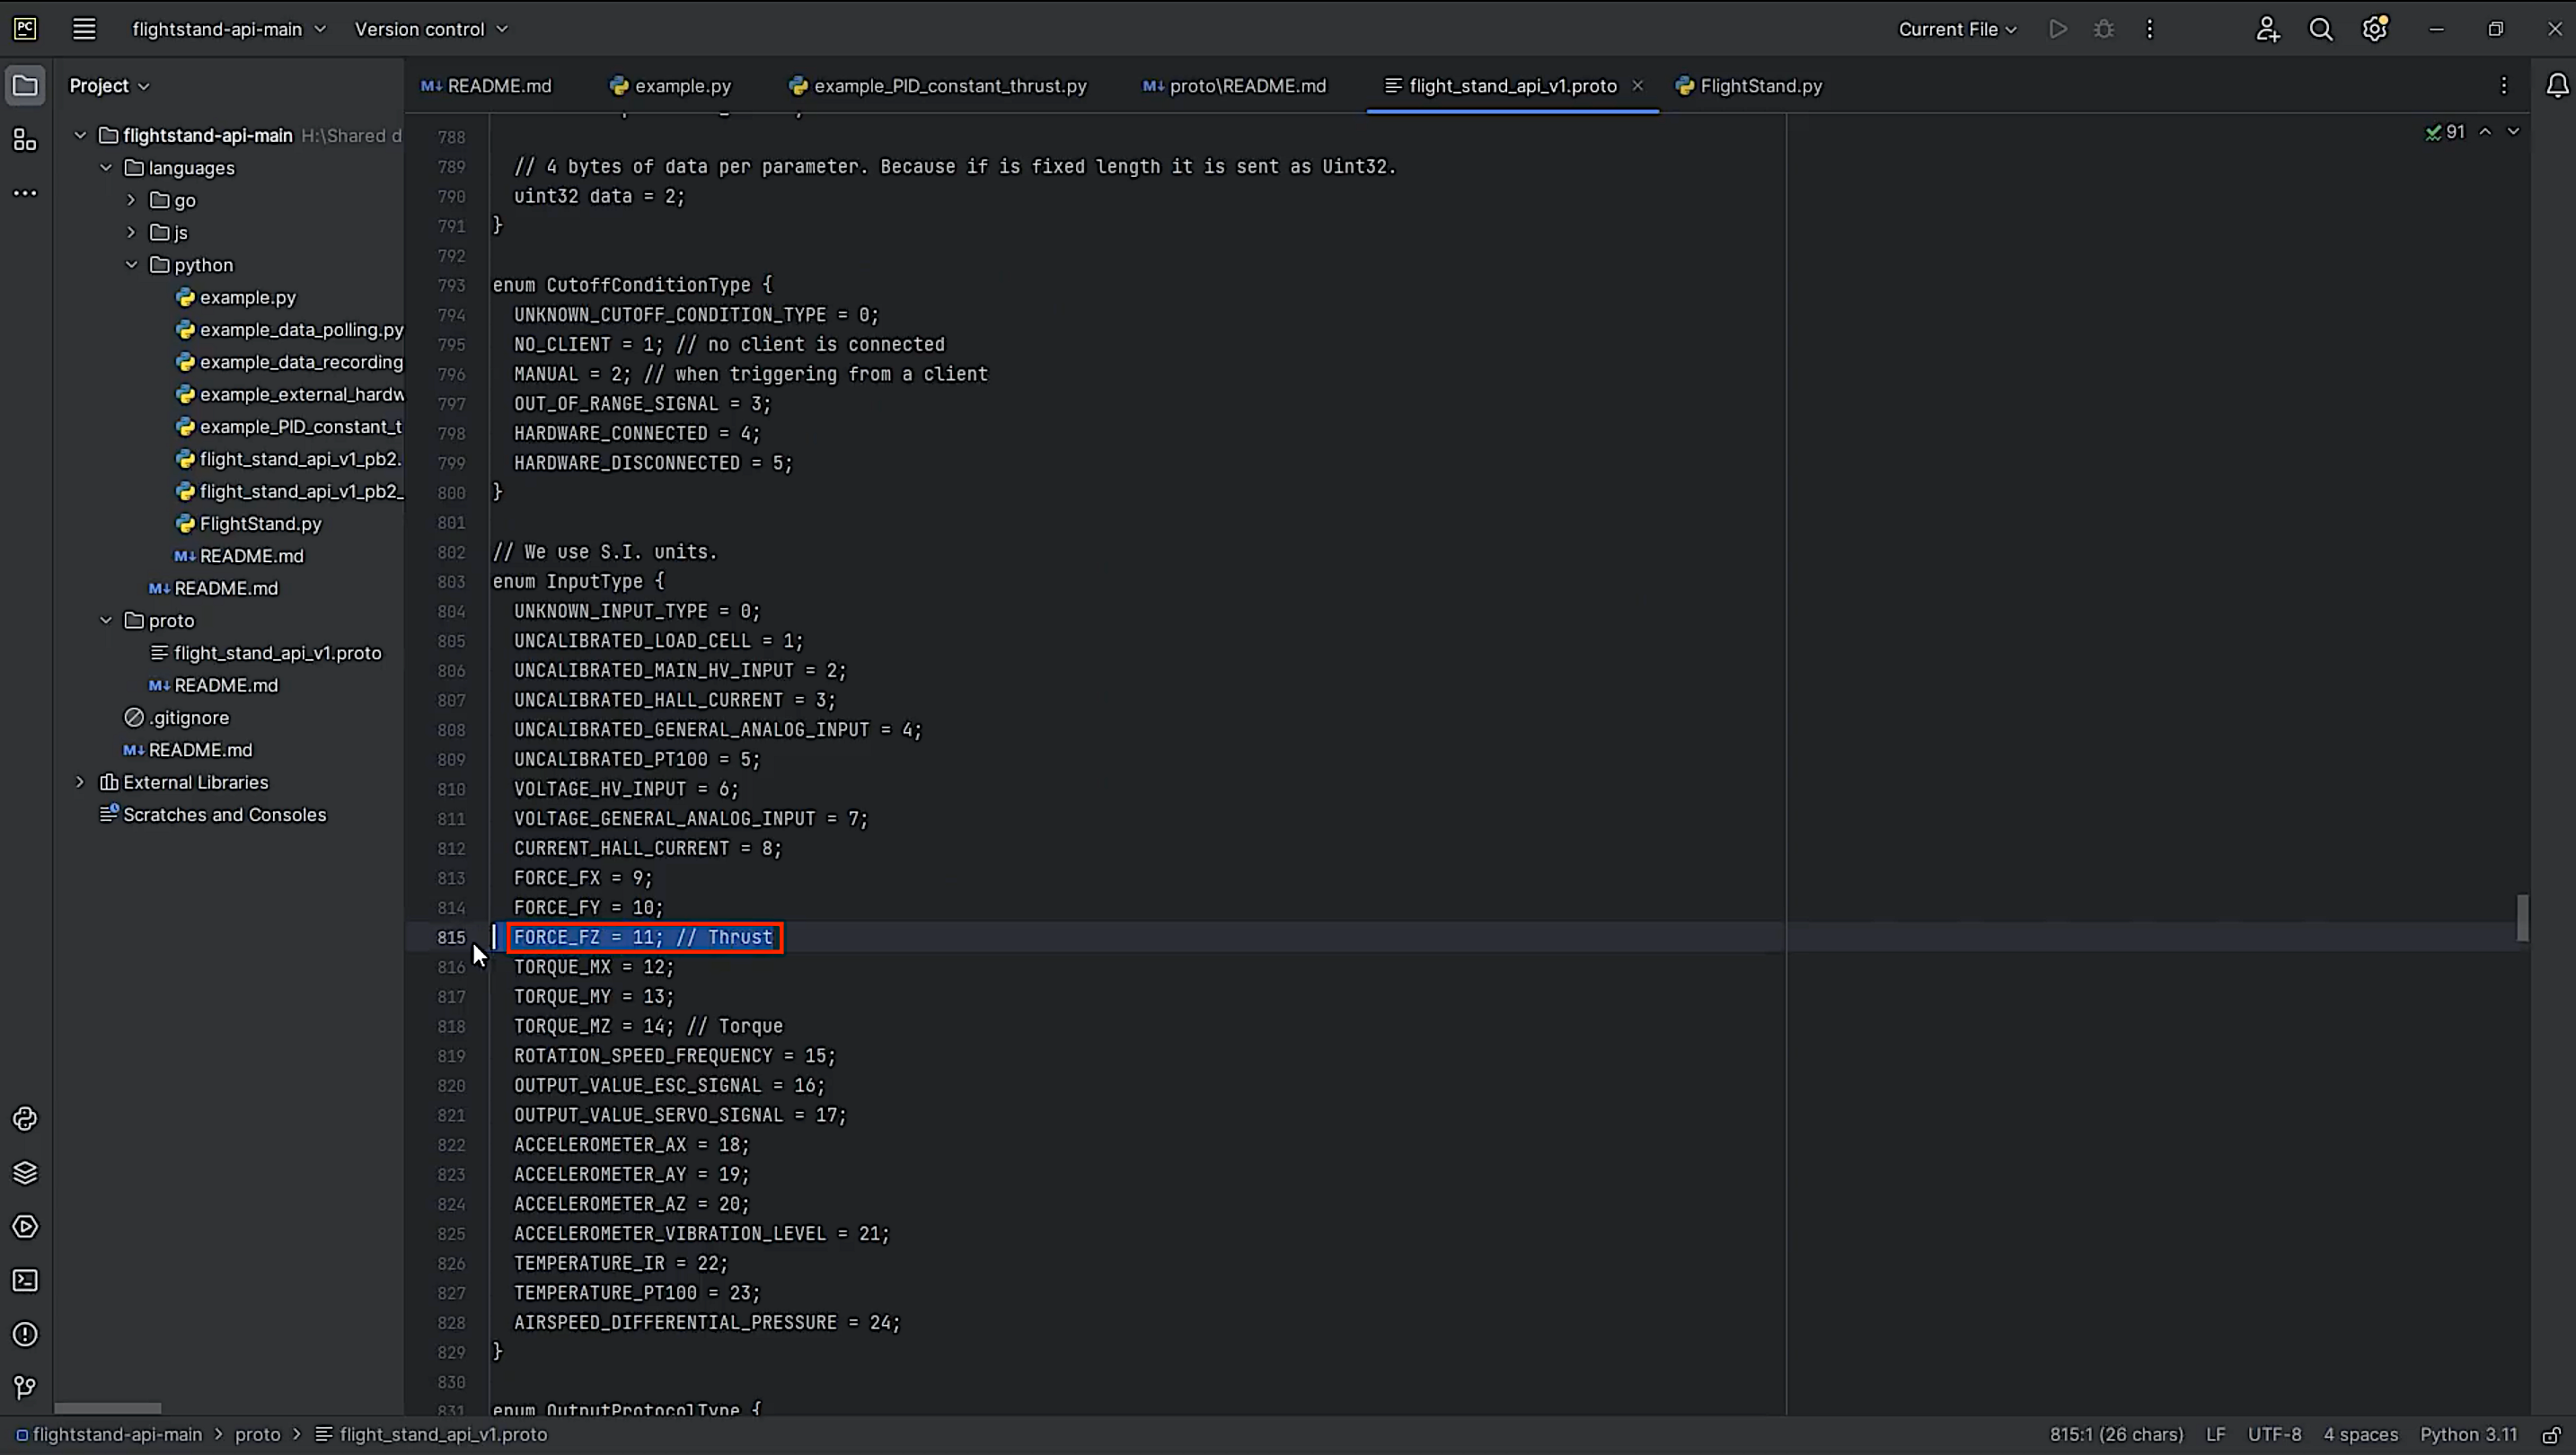
Task: Open the Problems tool window
Action: (25, 1334)
